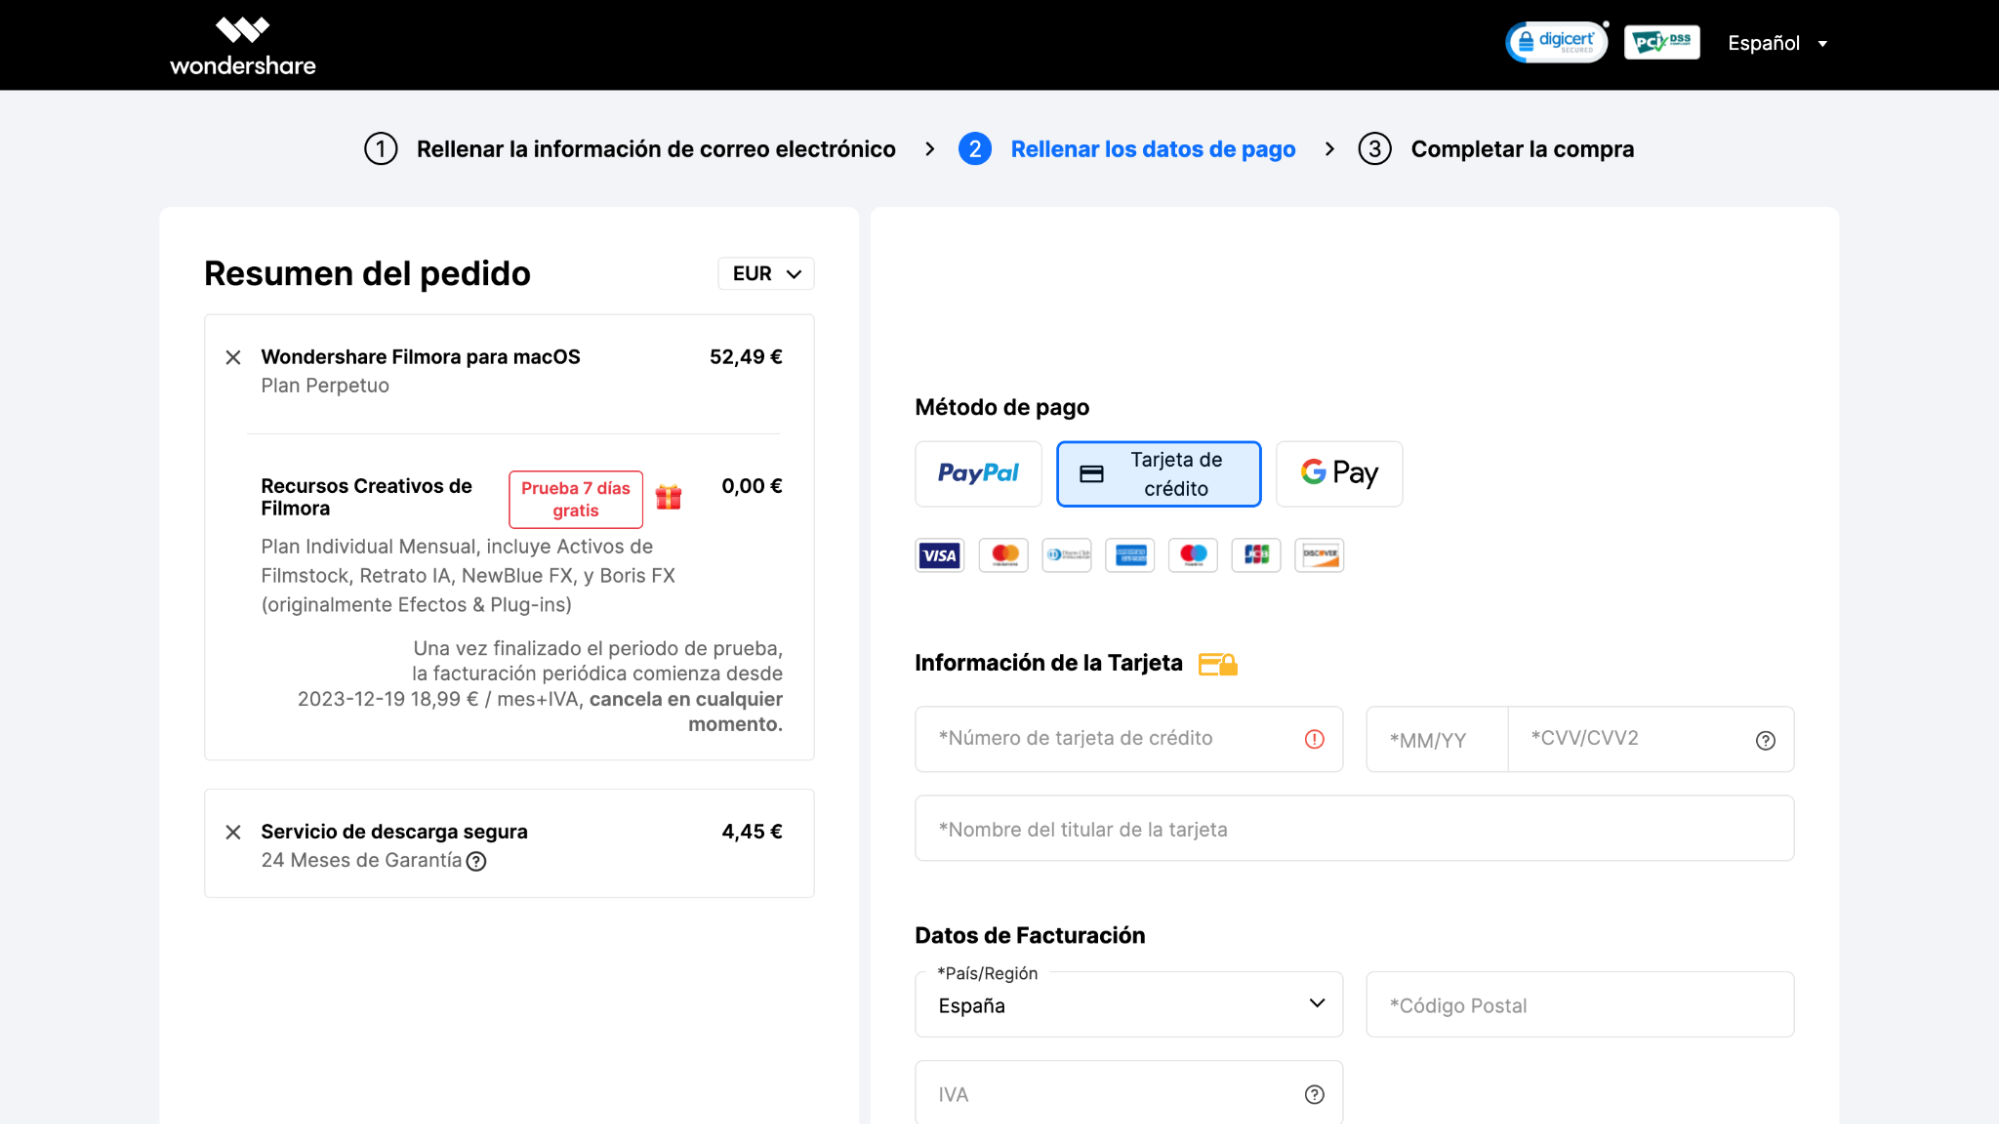
Task: Click the Mastercard icon
Action: coord(1004,555)
